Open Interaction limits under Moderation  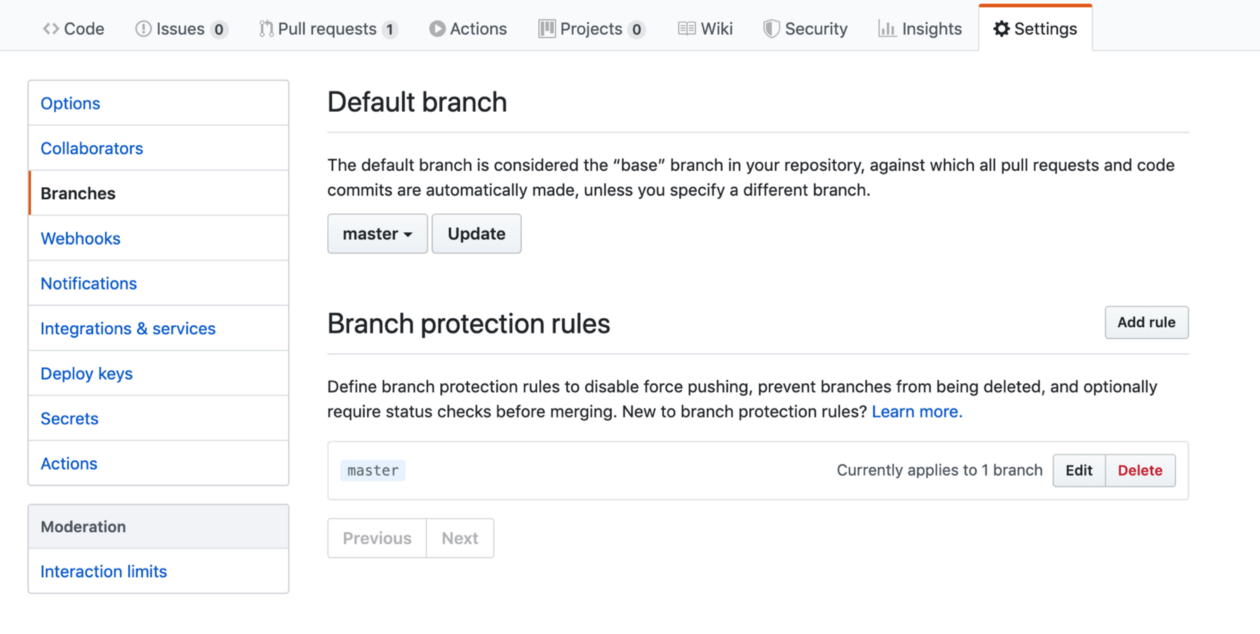103,571
